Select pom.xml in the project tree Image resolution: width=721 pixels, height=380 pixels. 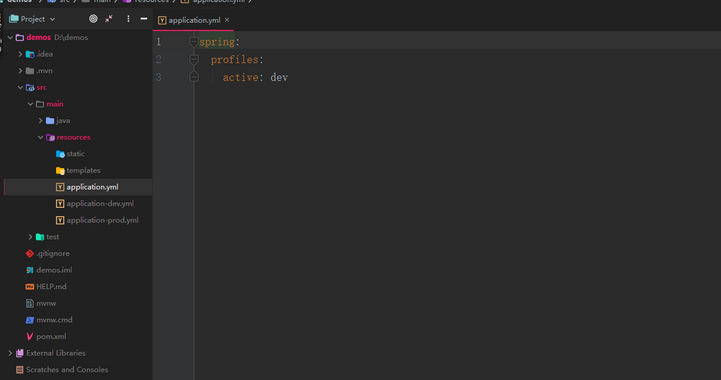[51, 336]
